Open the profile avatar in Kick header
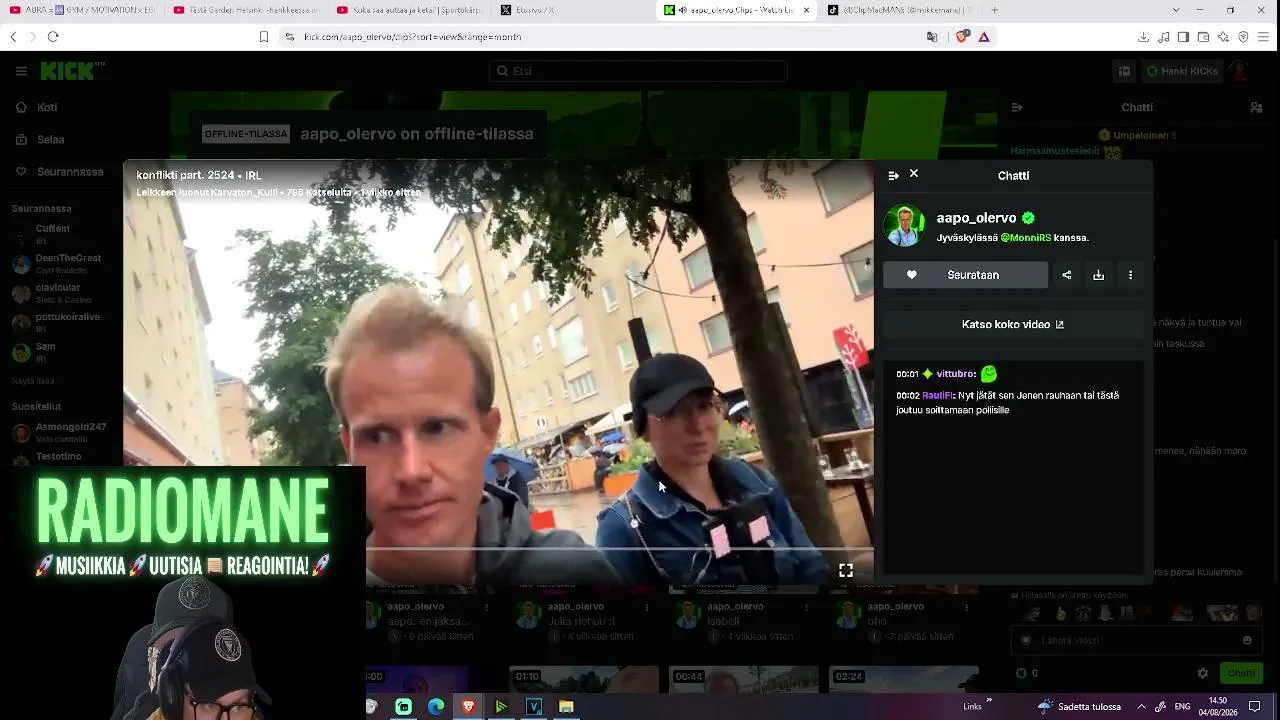Viewport: 1280px width, 720px height. 1241,71
